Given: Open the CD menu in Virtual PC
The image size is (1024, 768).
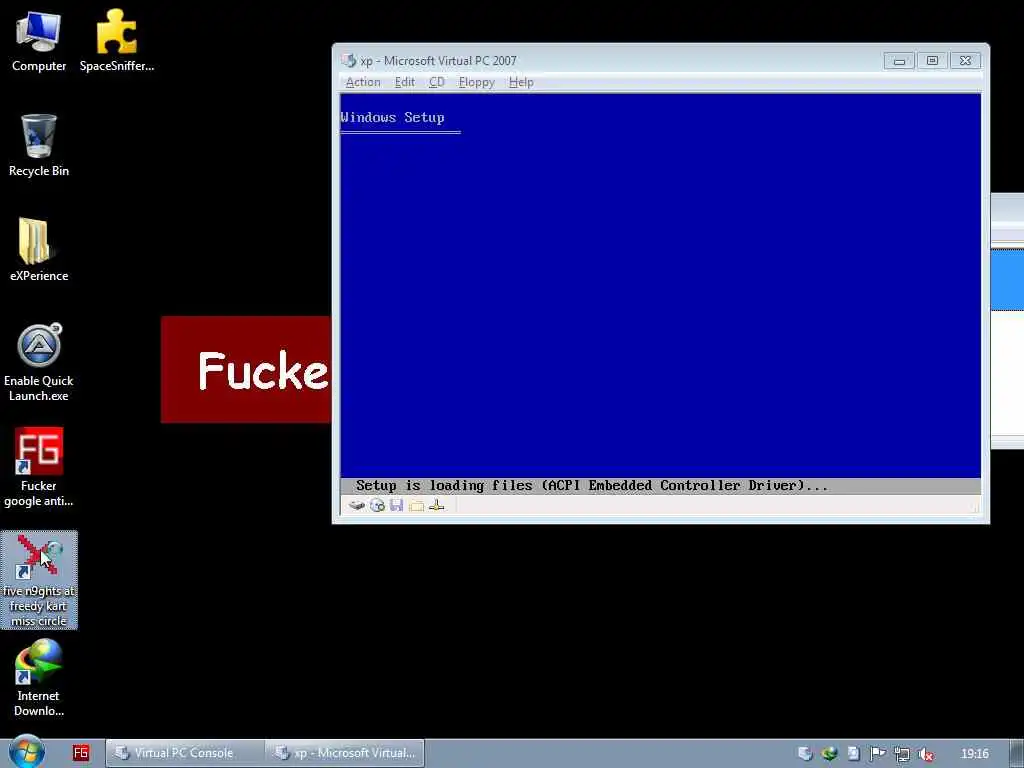Looking at the screenshot, I should 436,82.
